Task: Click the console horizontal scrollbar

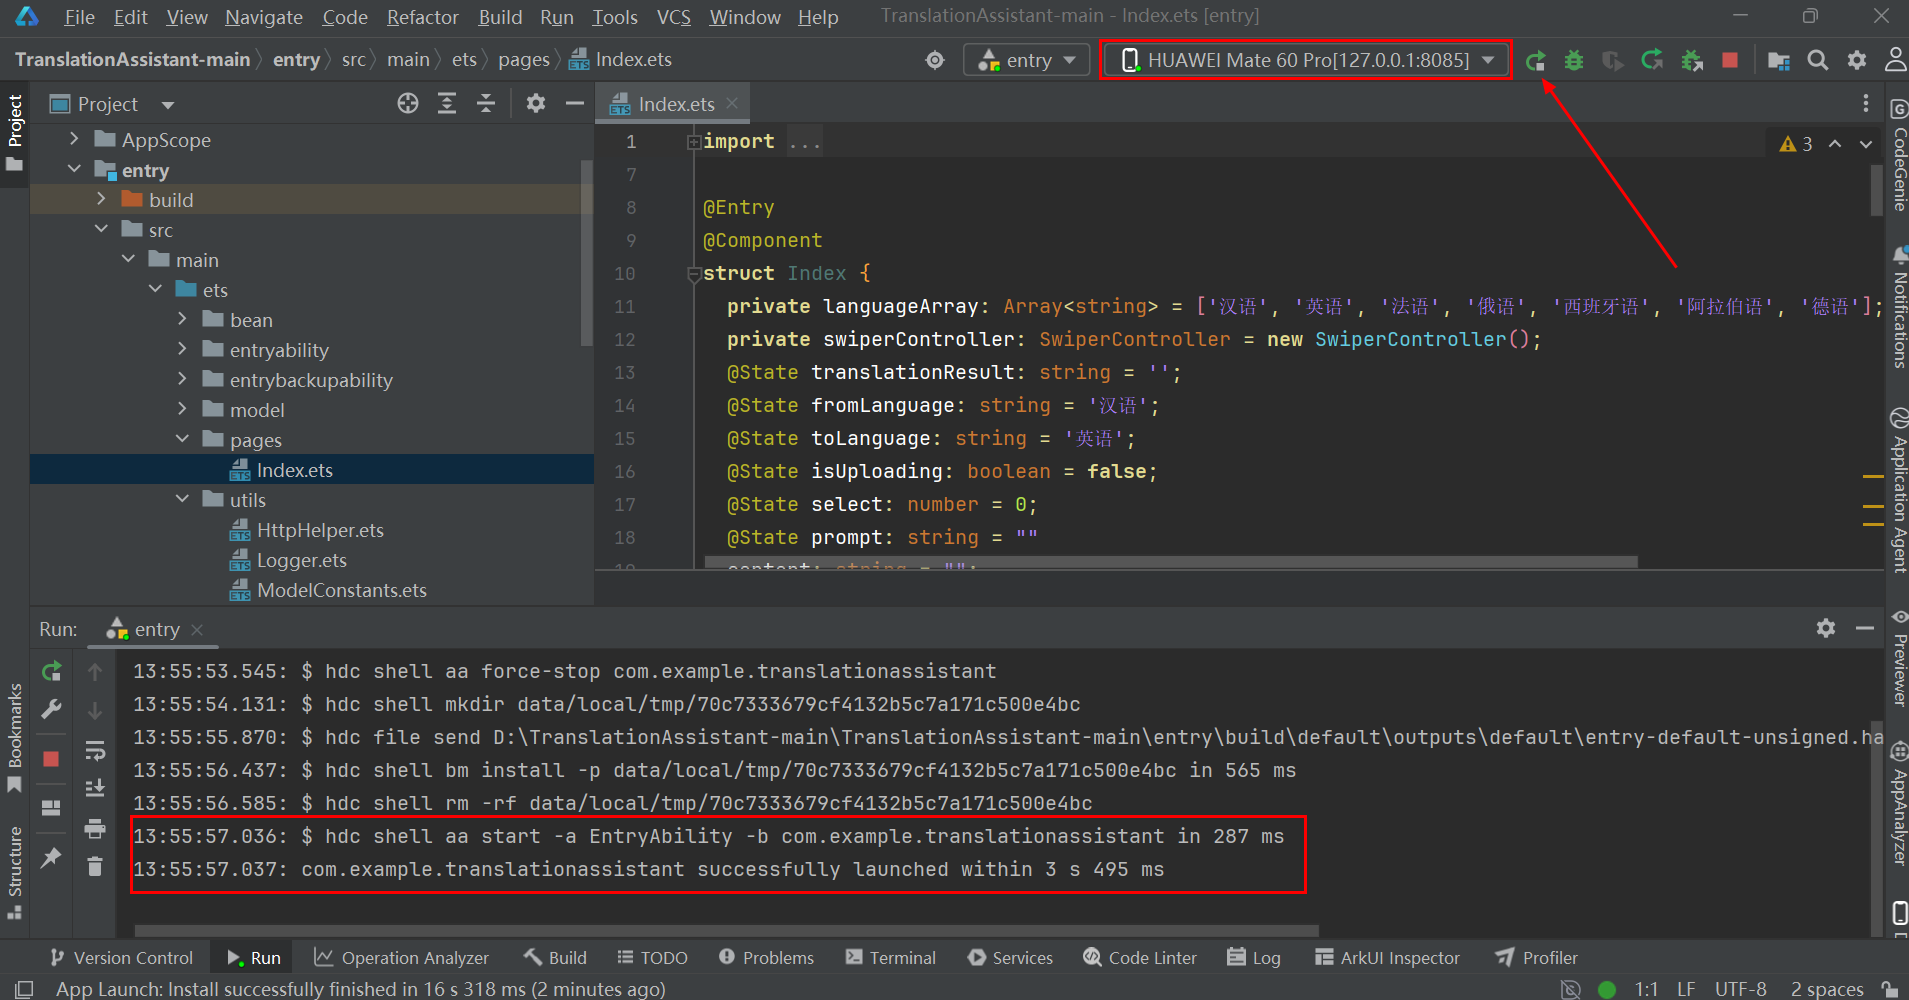Action: coord(726,931)
